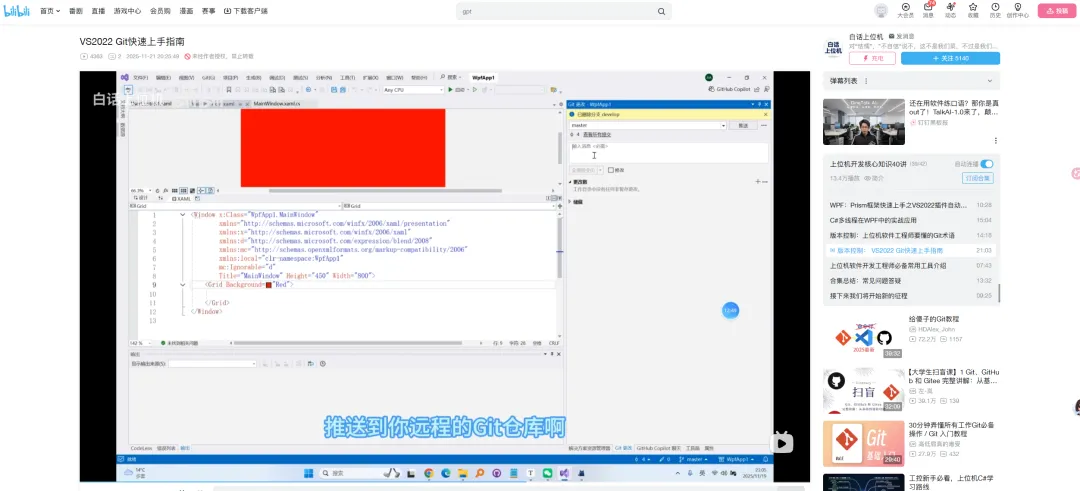Open the 30分钟弄懂所有工作Git必备操作 video thumbnail

864,443
